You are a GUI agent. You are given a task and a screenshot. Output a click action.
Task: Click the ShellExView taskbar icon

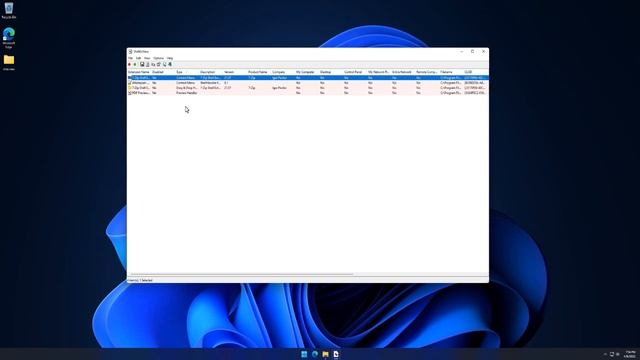(336, 354)
